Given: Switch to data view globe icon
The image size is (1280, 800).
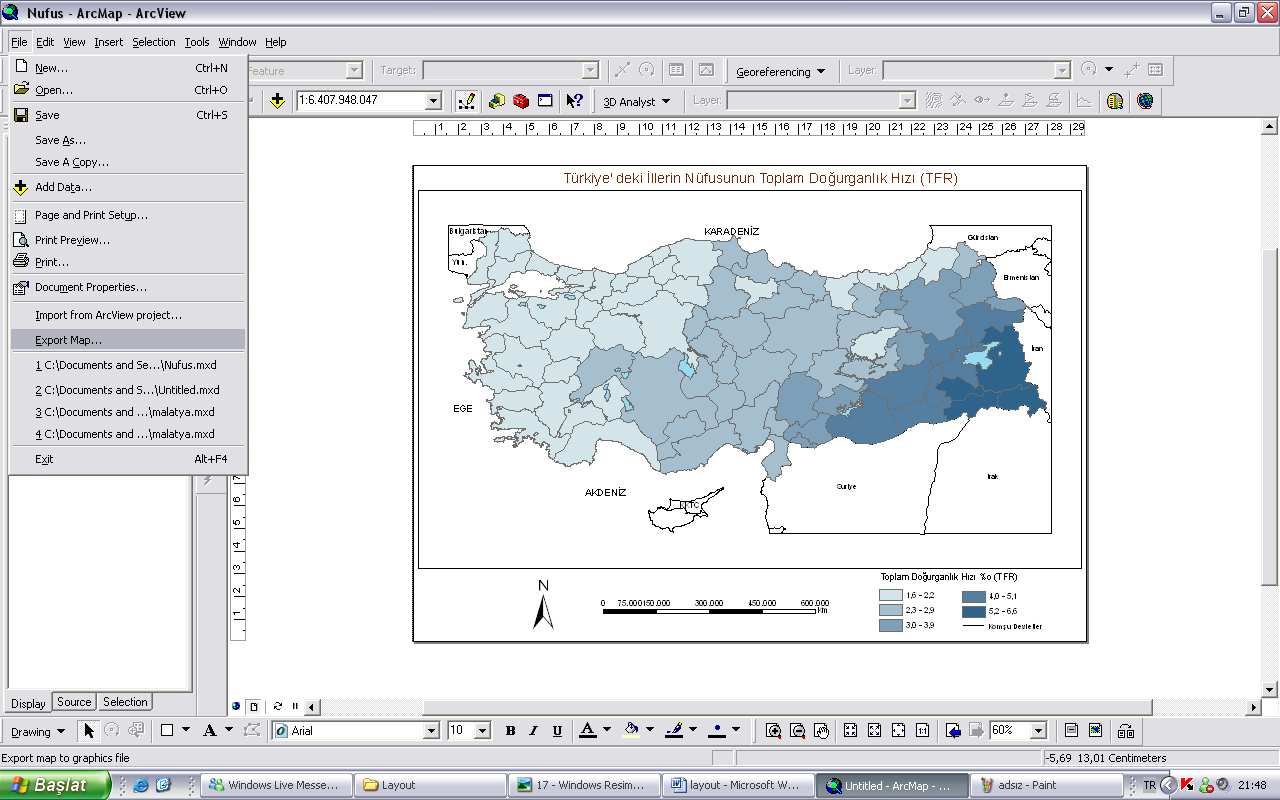Looking at the screenshot, I should click(237, 706).
